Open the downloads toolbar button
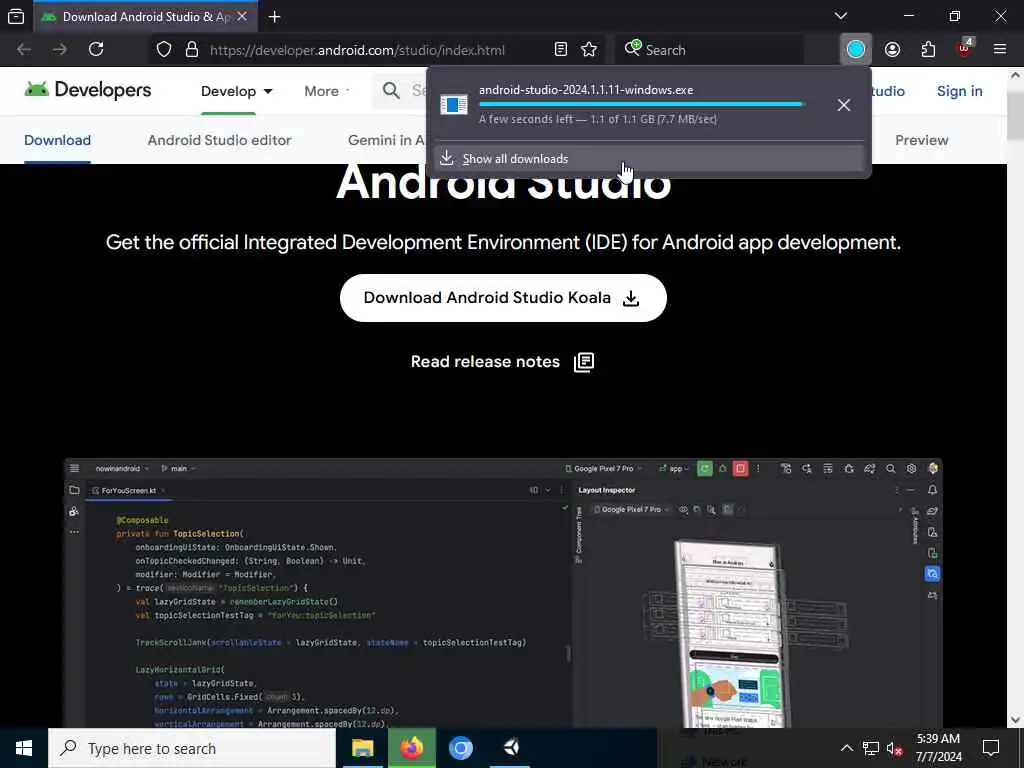This screenshot has height=768, width=1024. pos(856,50)
